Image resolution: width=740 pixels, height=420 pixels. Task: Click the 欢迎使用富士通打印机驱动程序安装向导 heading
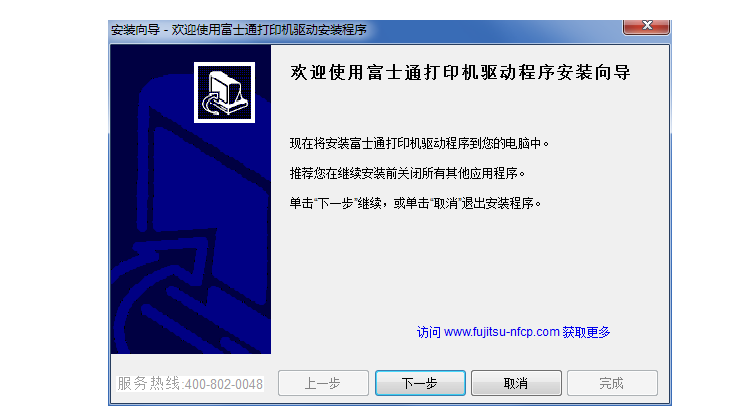click(x=461, y=73)
